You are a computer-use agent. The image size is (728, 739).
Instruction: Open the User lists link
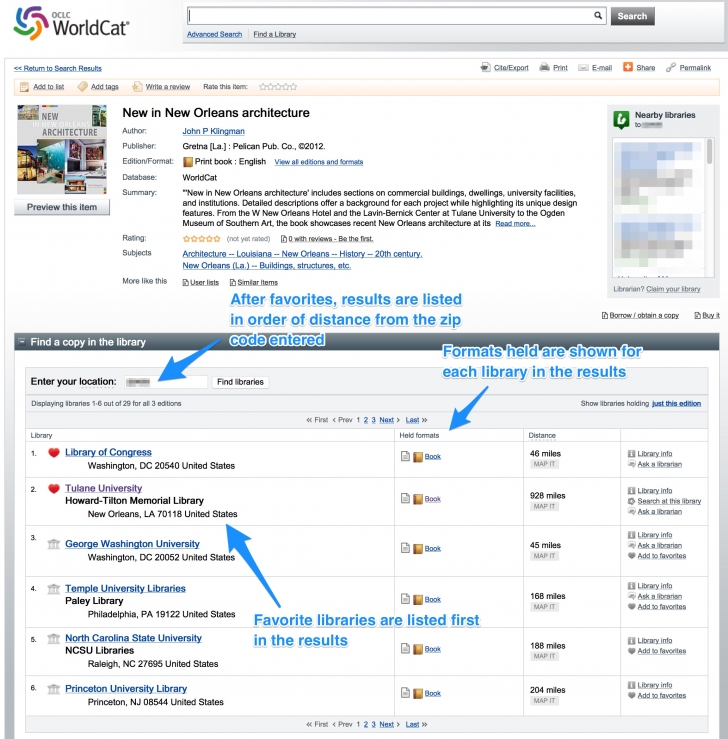[x=204, y=282]
